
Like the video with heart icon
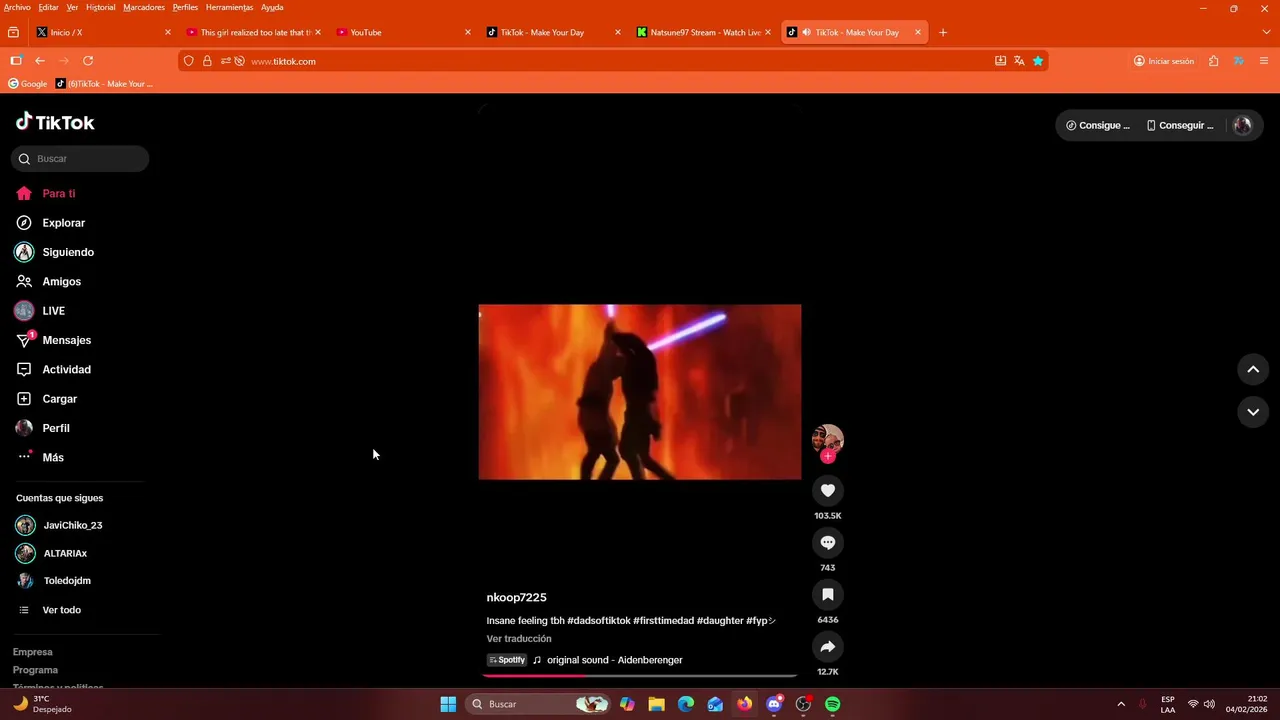click(x=828, y=490)
